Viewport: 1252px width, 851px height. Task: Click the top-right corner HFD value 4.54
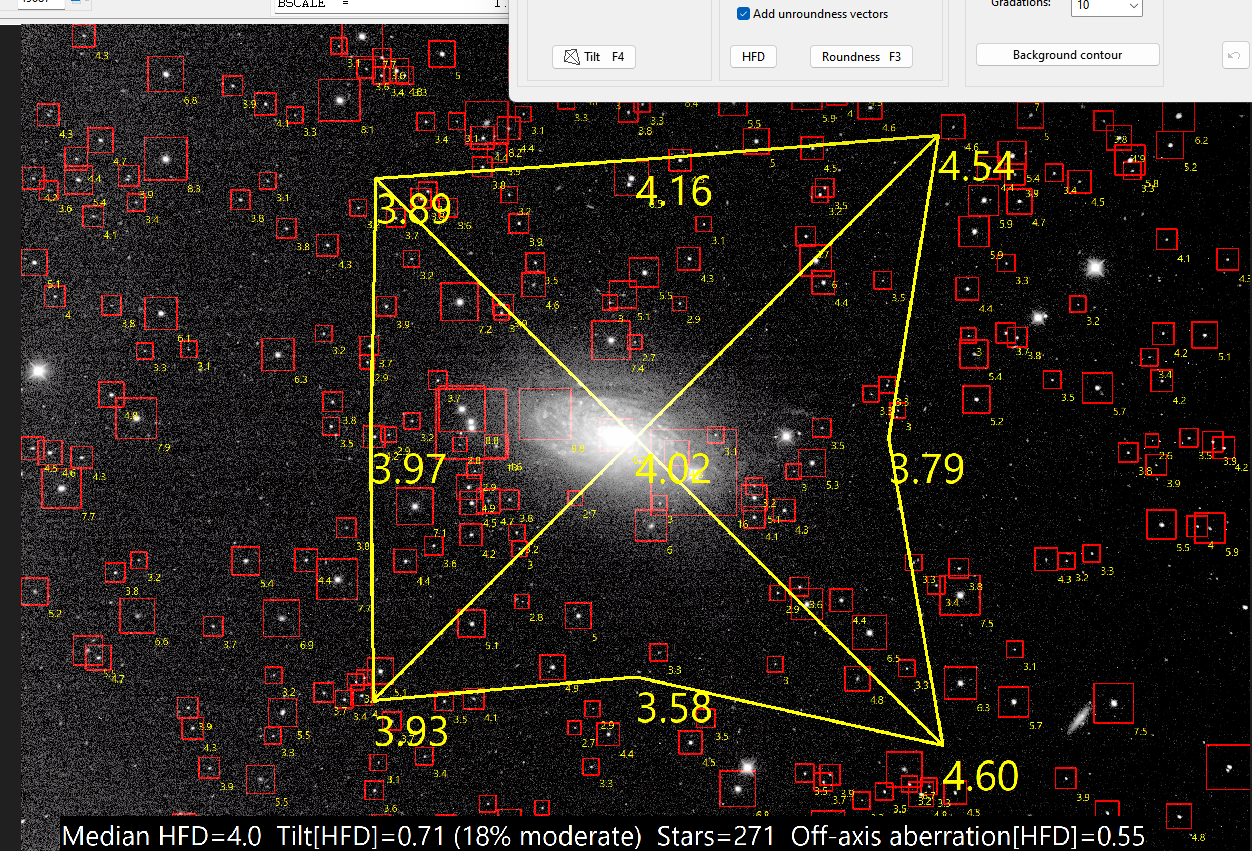[x=977, y=166]
